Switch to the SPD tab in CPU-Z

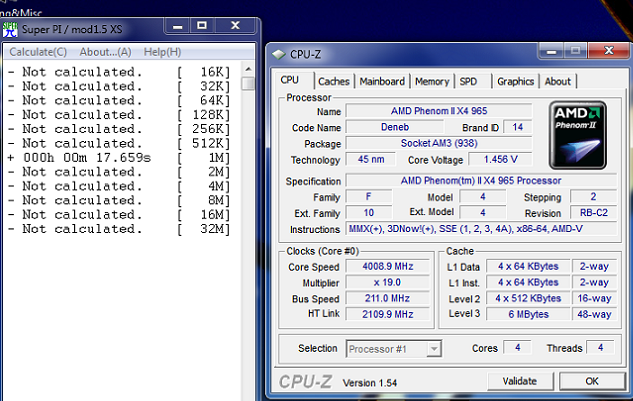click(x=468, y=82)
